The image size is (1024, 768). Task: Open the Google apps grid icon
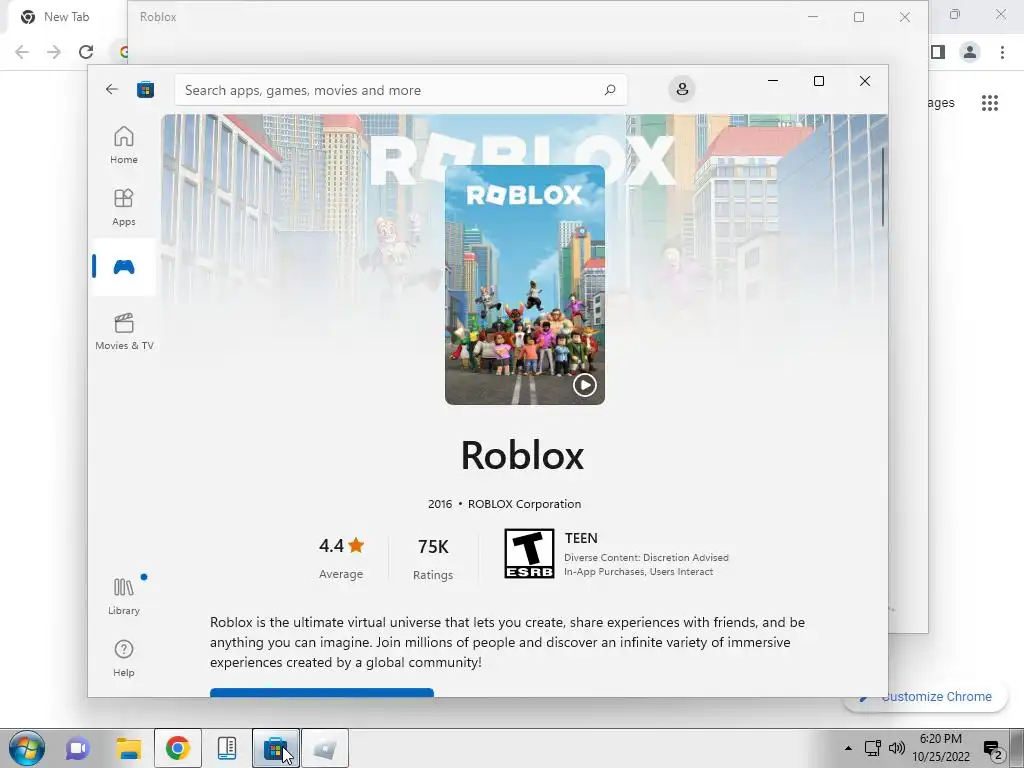[x=990, y=103]
